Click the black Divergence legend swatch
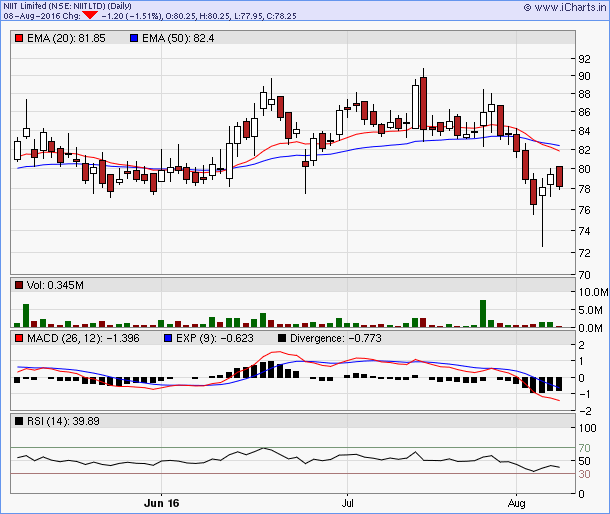The height and width of the screenshot is (514, 610). click(x=282, y=338)
